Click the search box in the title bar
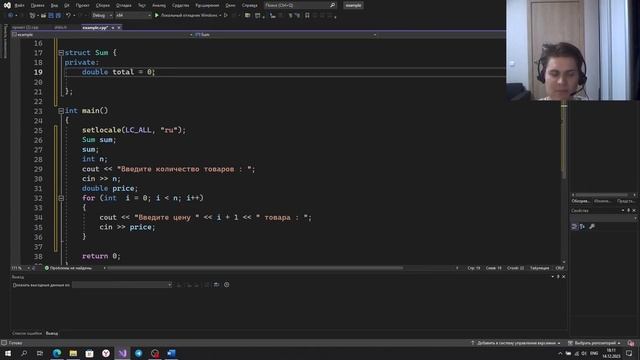The width and height of the screenshot is (640, 360). click(300, 5)
